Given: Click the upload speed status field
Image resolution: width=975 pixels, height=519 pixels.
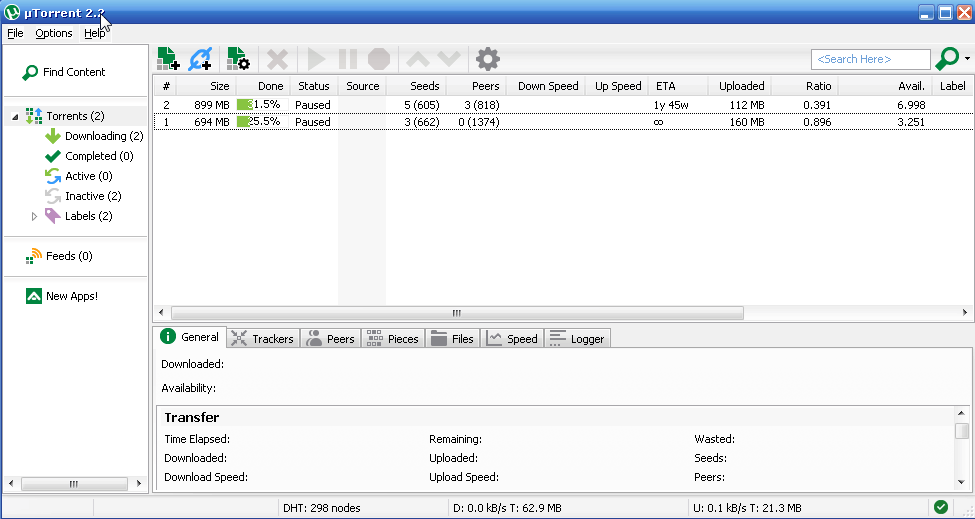Looking at the screenshot, I should [747, 508].
